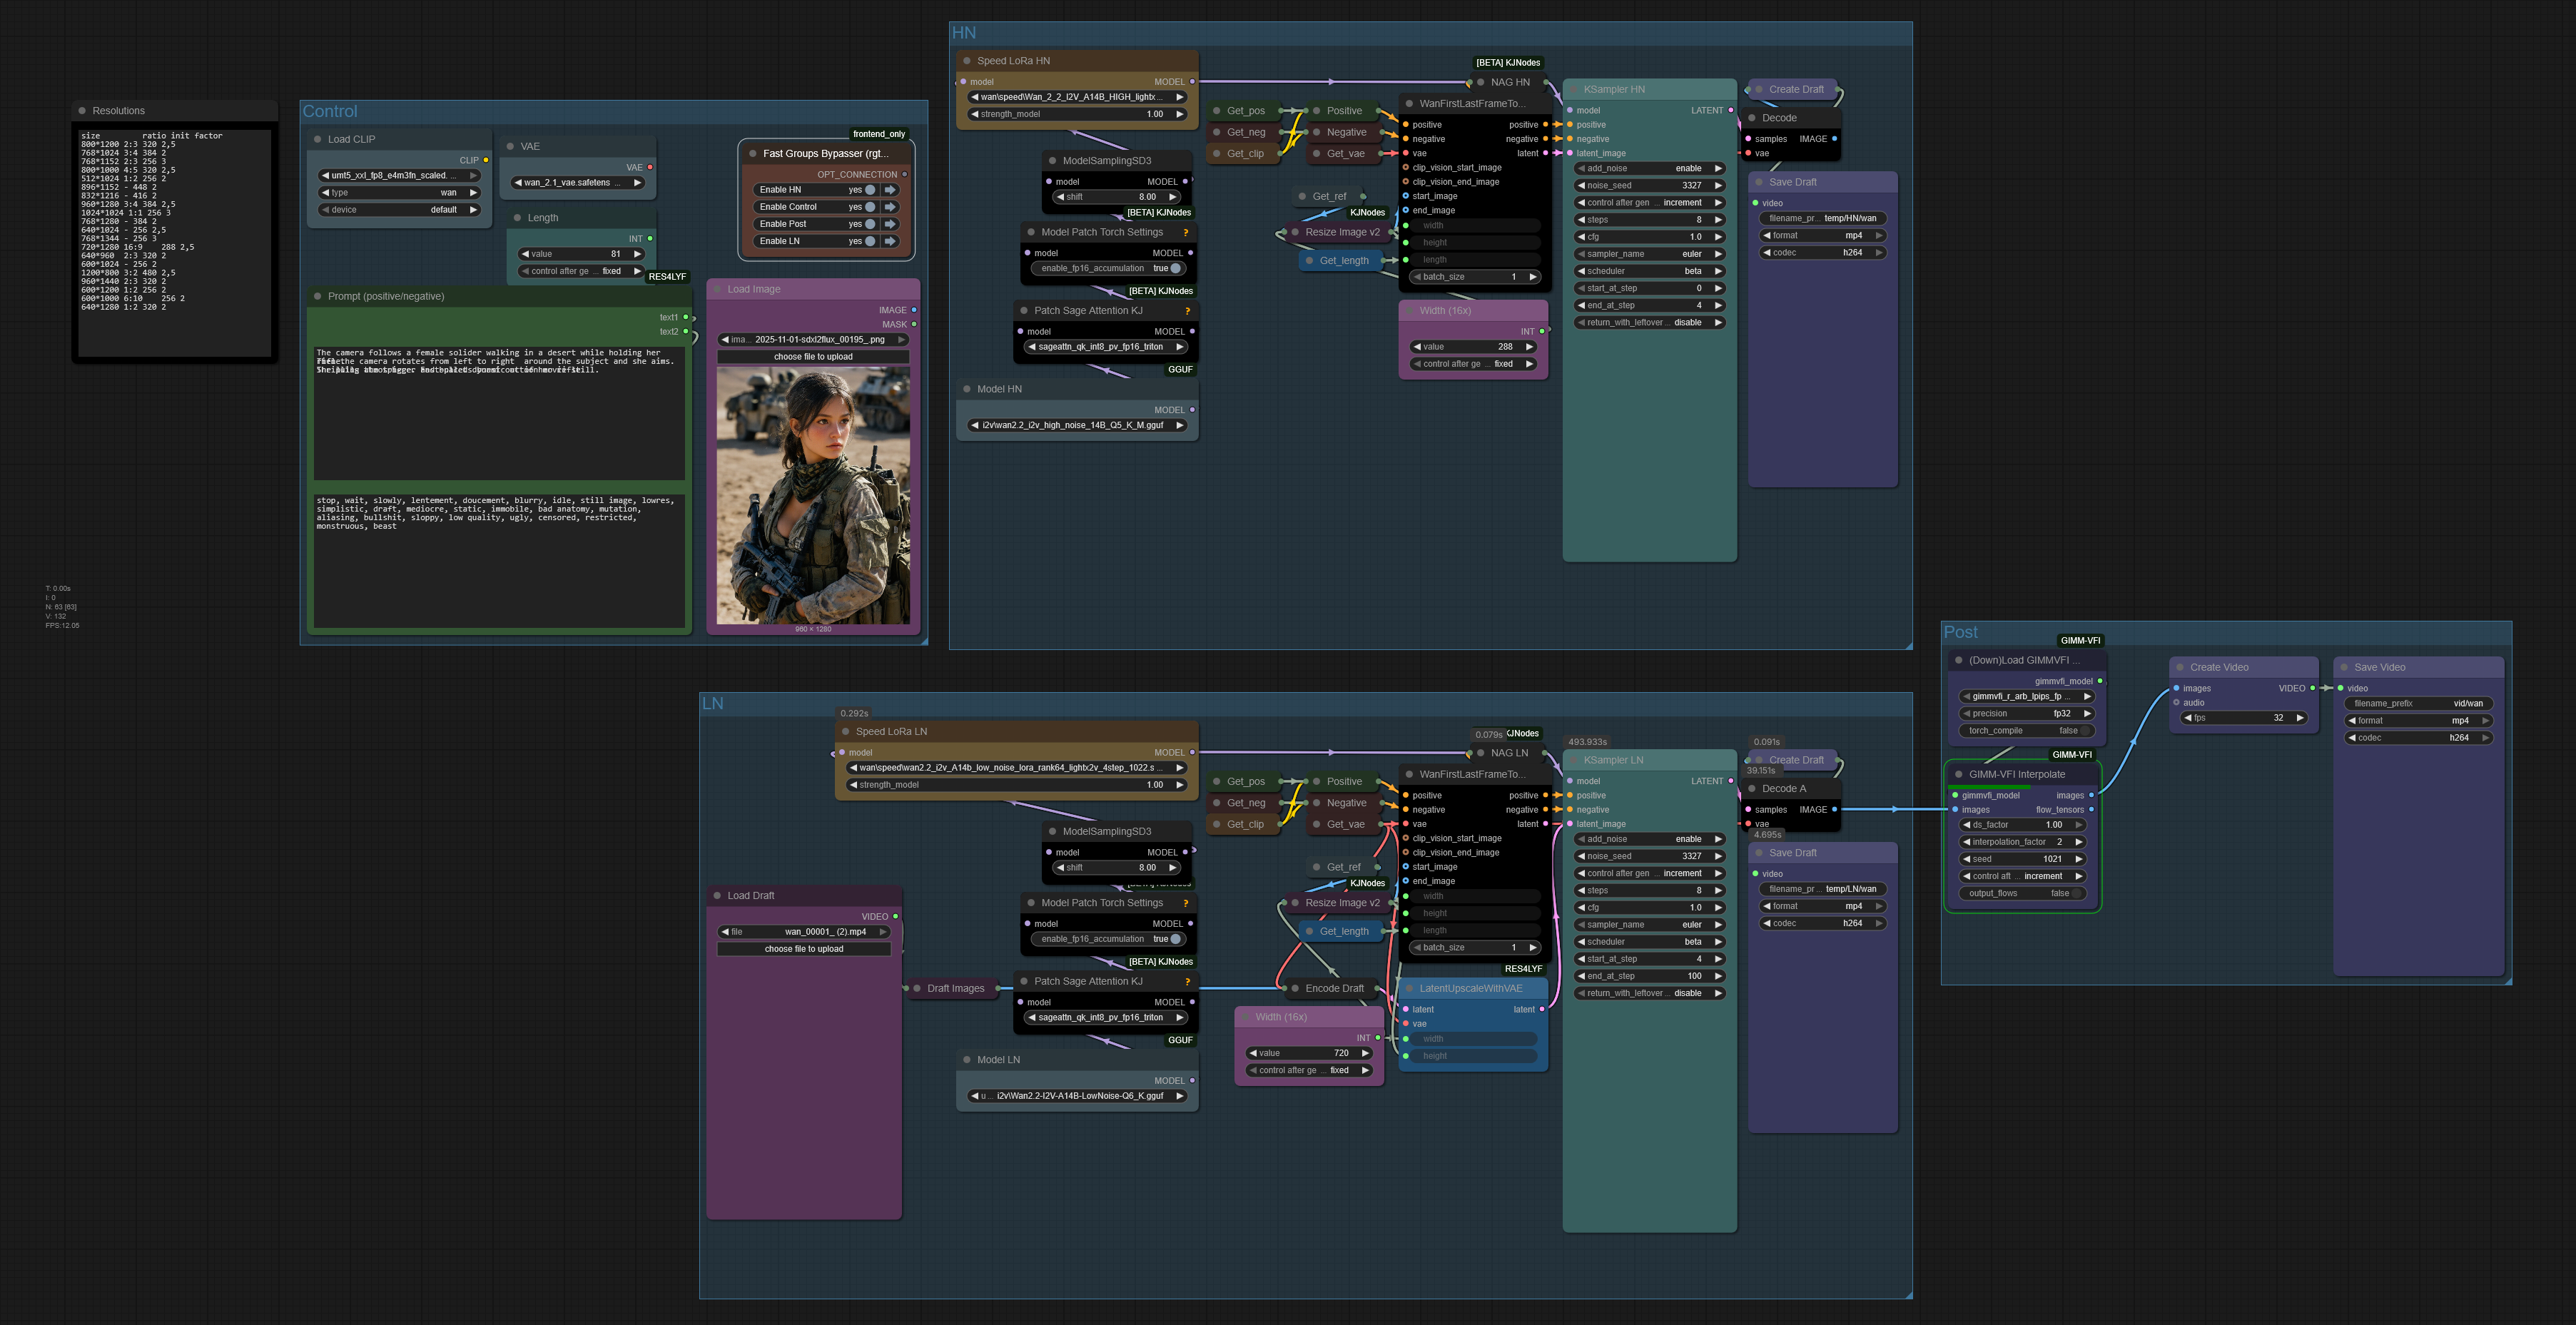Click the Enable Post go-to arrow icon

coord(889,224)
